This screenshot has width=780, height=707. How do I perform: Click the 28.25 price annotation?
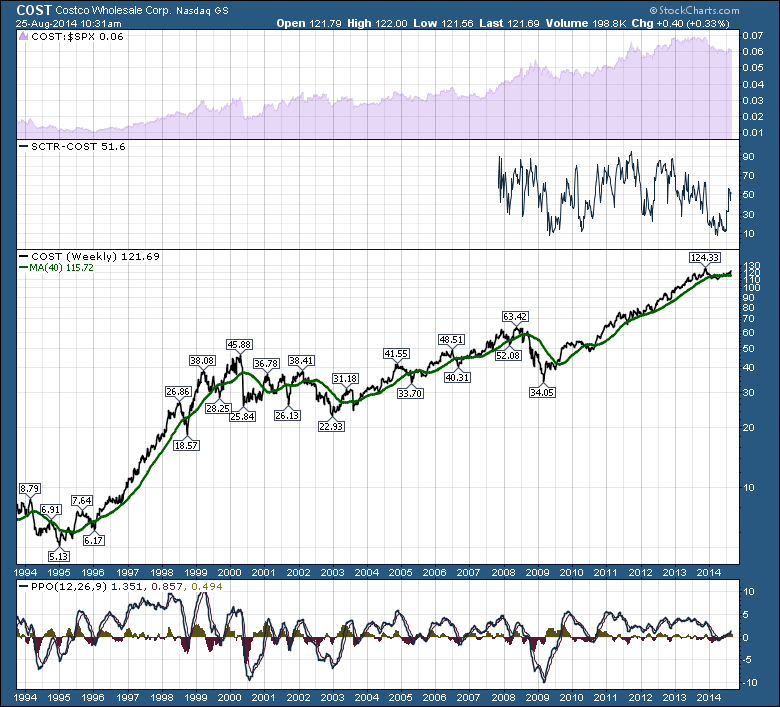coord(218,408)
